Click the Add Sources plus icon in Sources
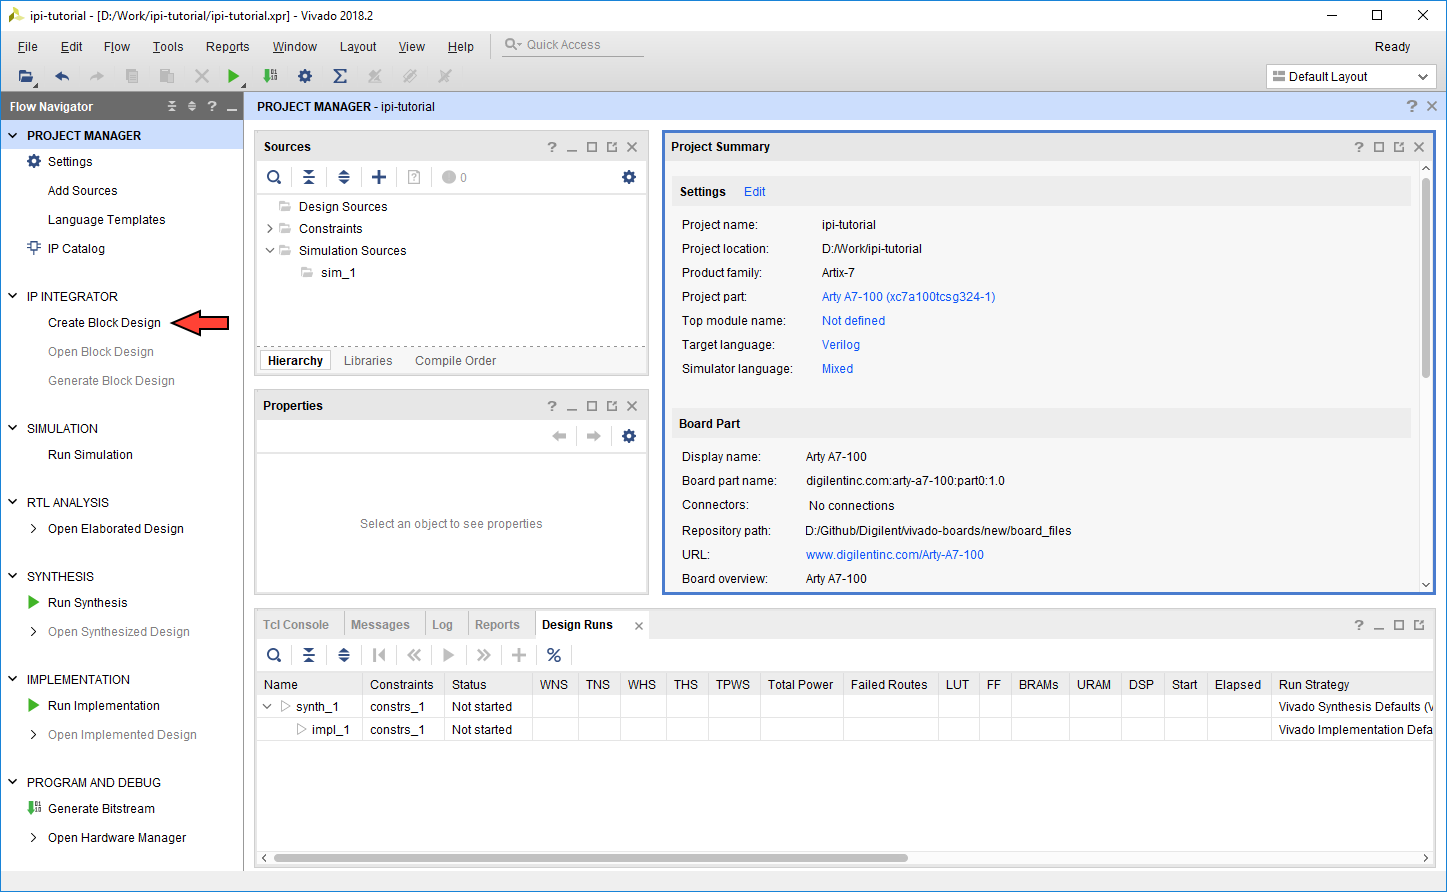This screenshot has width=1447, height=892. point(379,177)
